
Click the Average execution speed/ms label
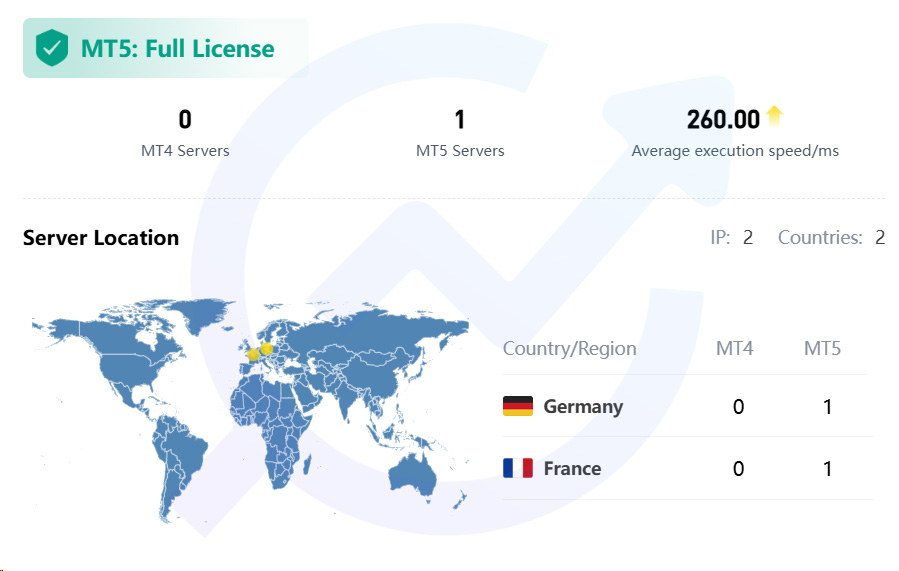[735, 151]
